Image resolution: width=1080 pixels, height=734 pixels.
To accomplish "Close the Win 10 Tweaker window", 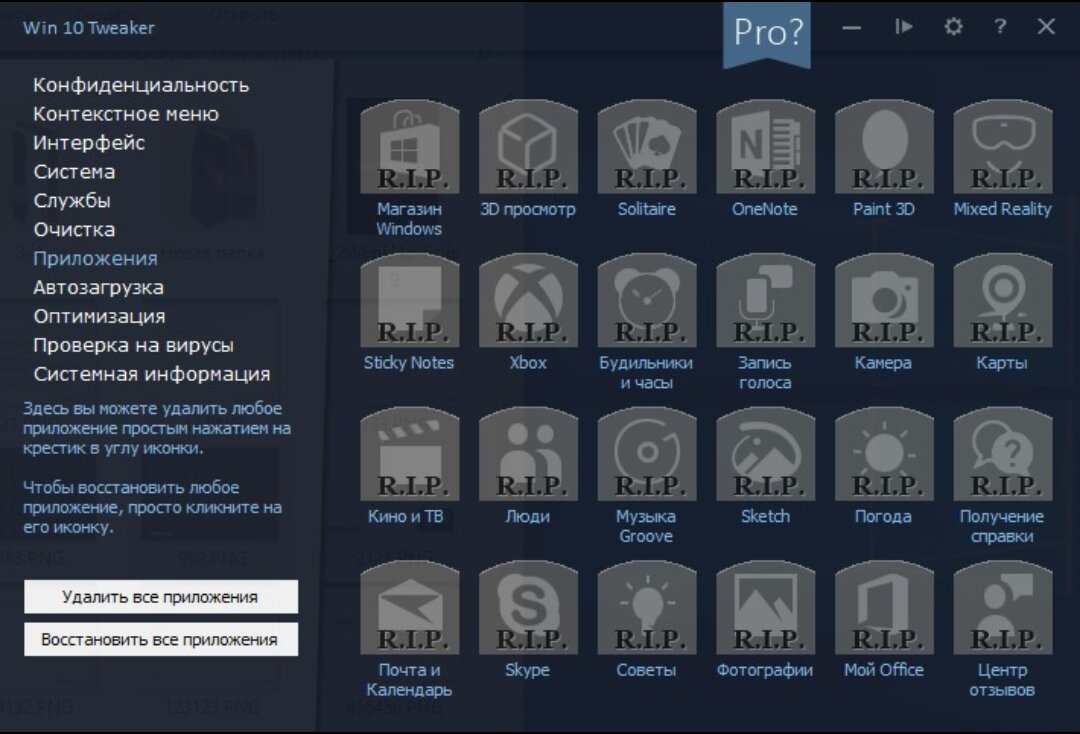I will [1046, 27].
